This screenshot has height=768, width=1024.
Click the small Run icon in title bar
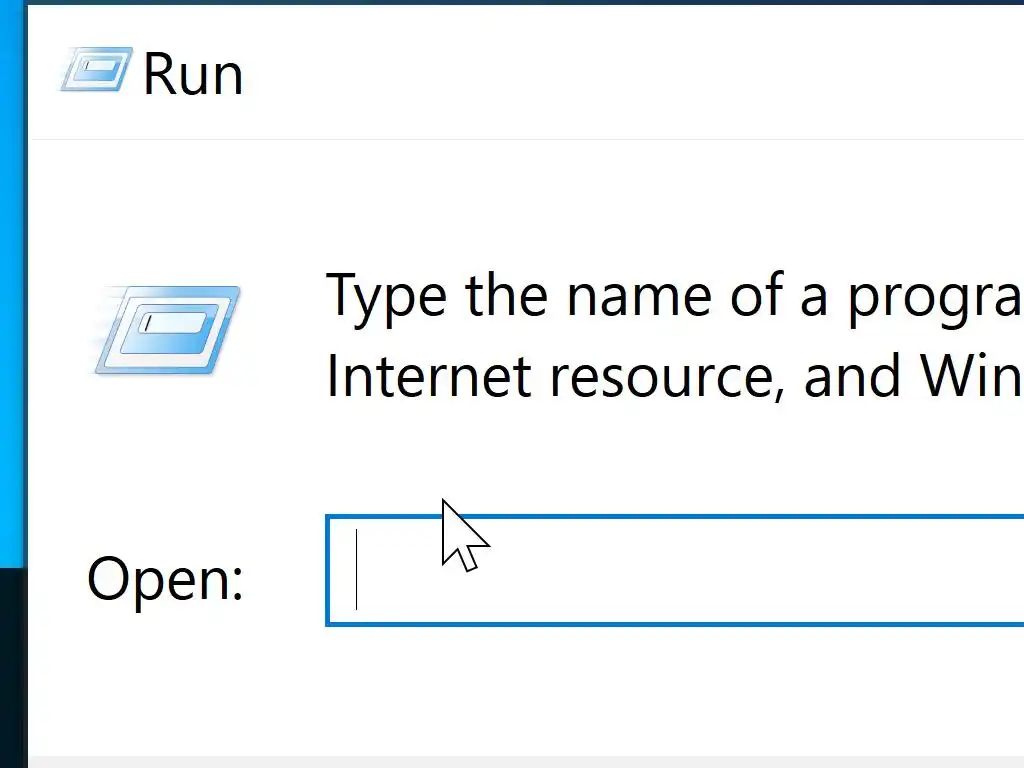point(96,70)
